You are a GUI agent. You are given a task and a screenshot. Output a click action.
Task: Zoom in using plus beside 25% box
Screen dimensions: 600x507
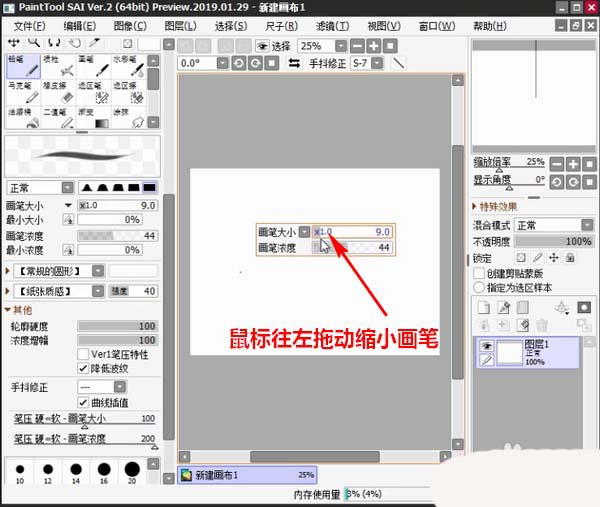pyautogui.click(x=373, y=46)
